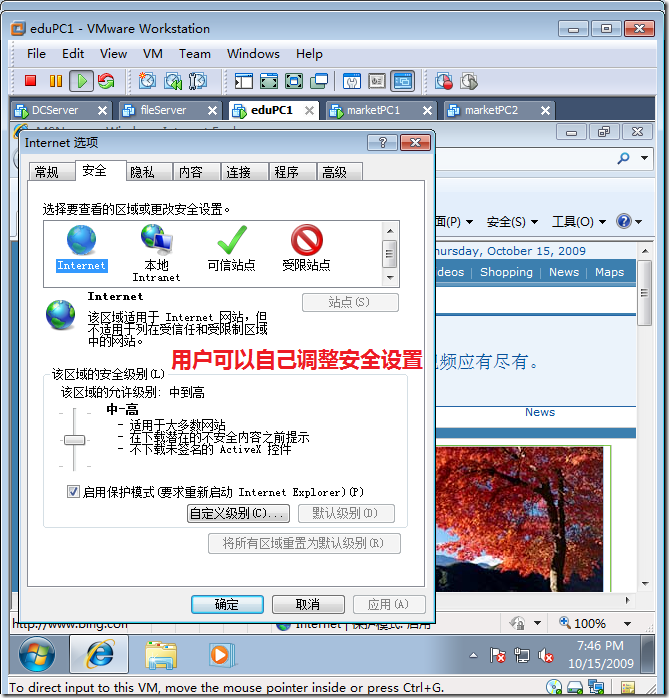Viewport: 669px width, 698px height.
Task: Click the 确定 button
Action: (x=227, y=605)
